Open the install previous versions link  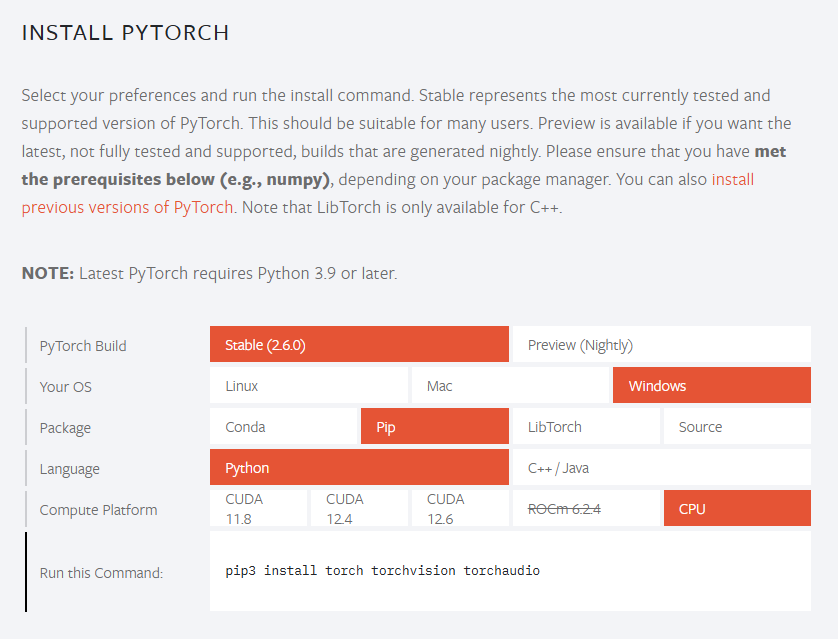click(x=733, y=180)
